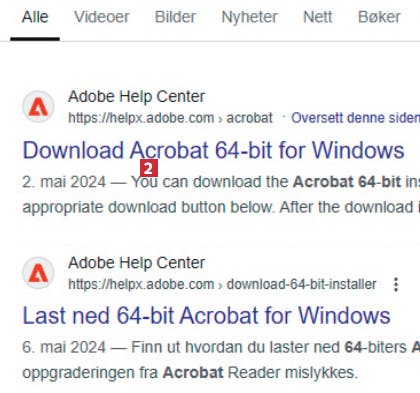Click the first result's Adobe logo icon

coord(38,107)
